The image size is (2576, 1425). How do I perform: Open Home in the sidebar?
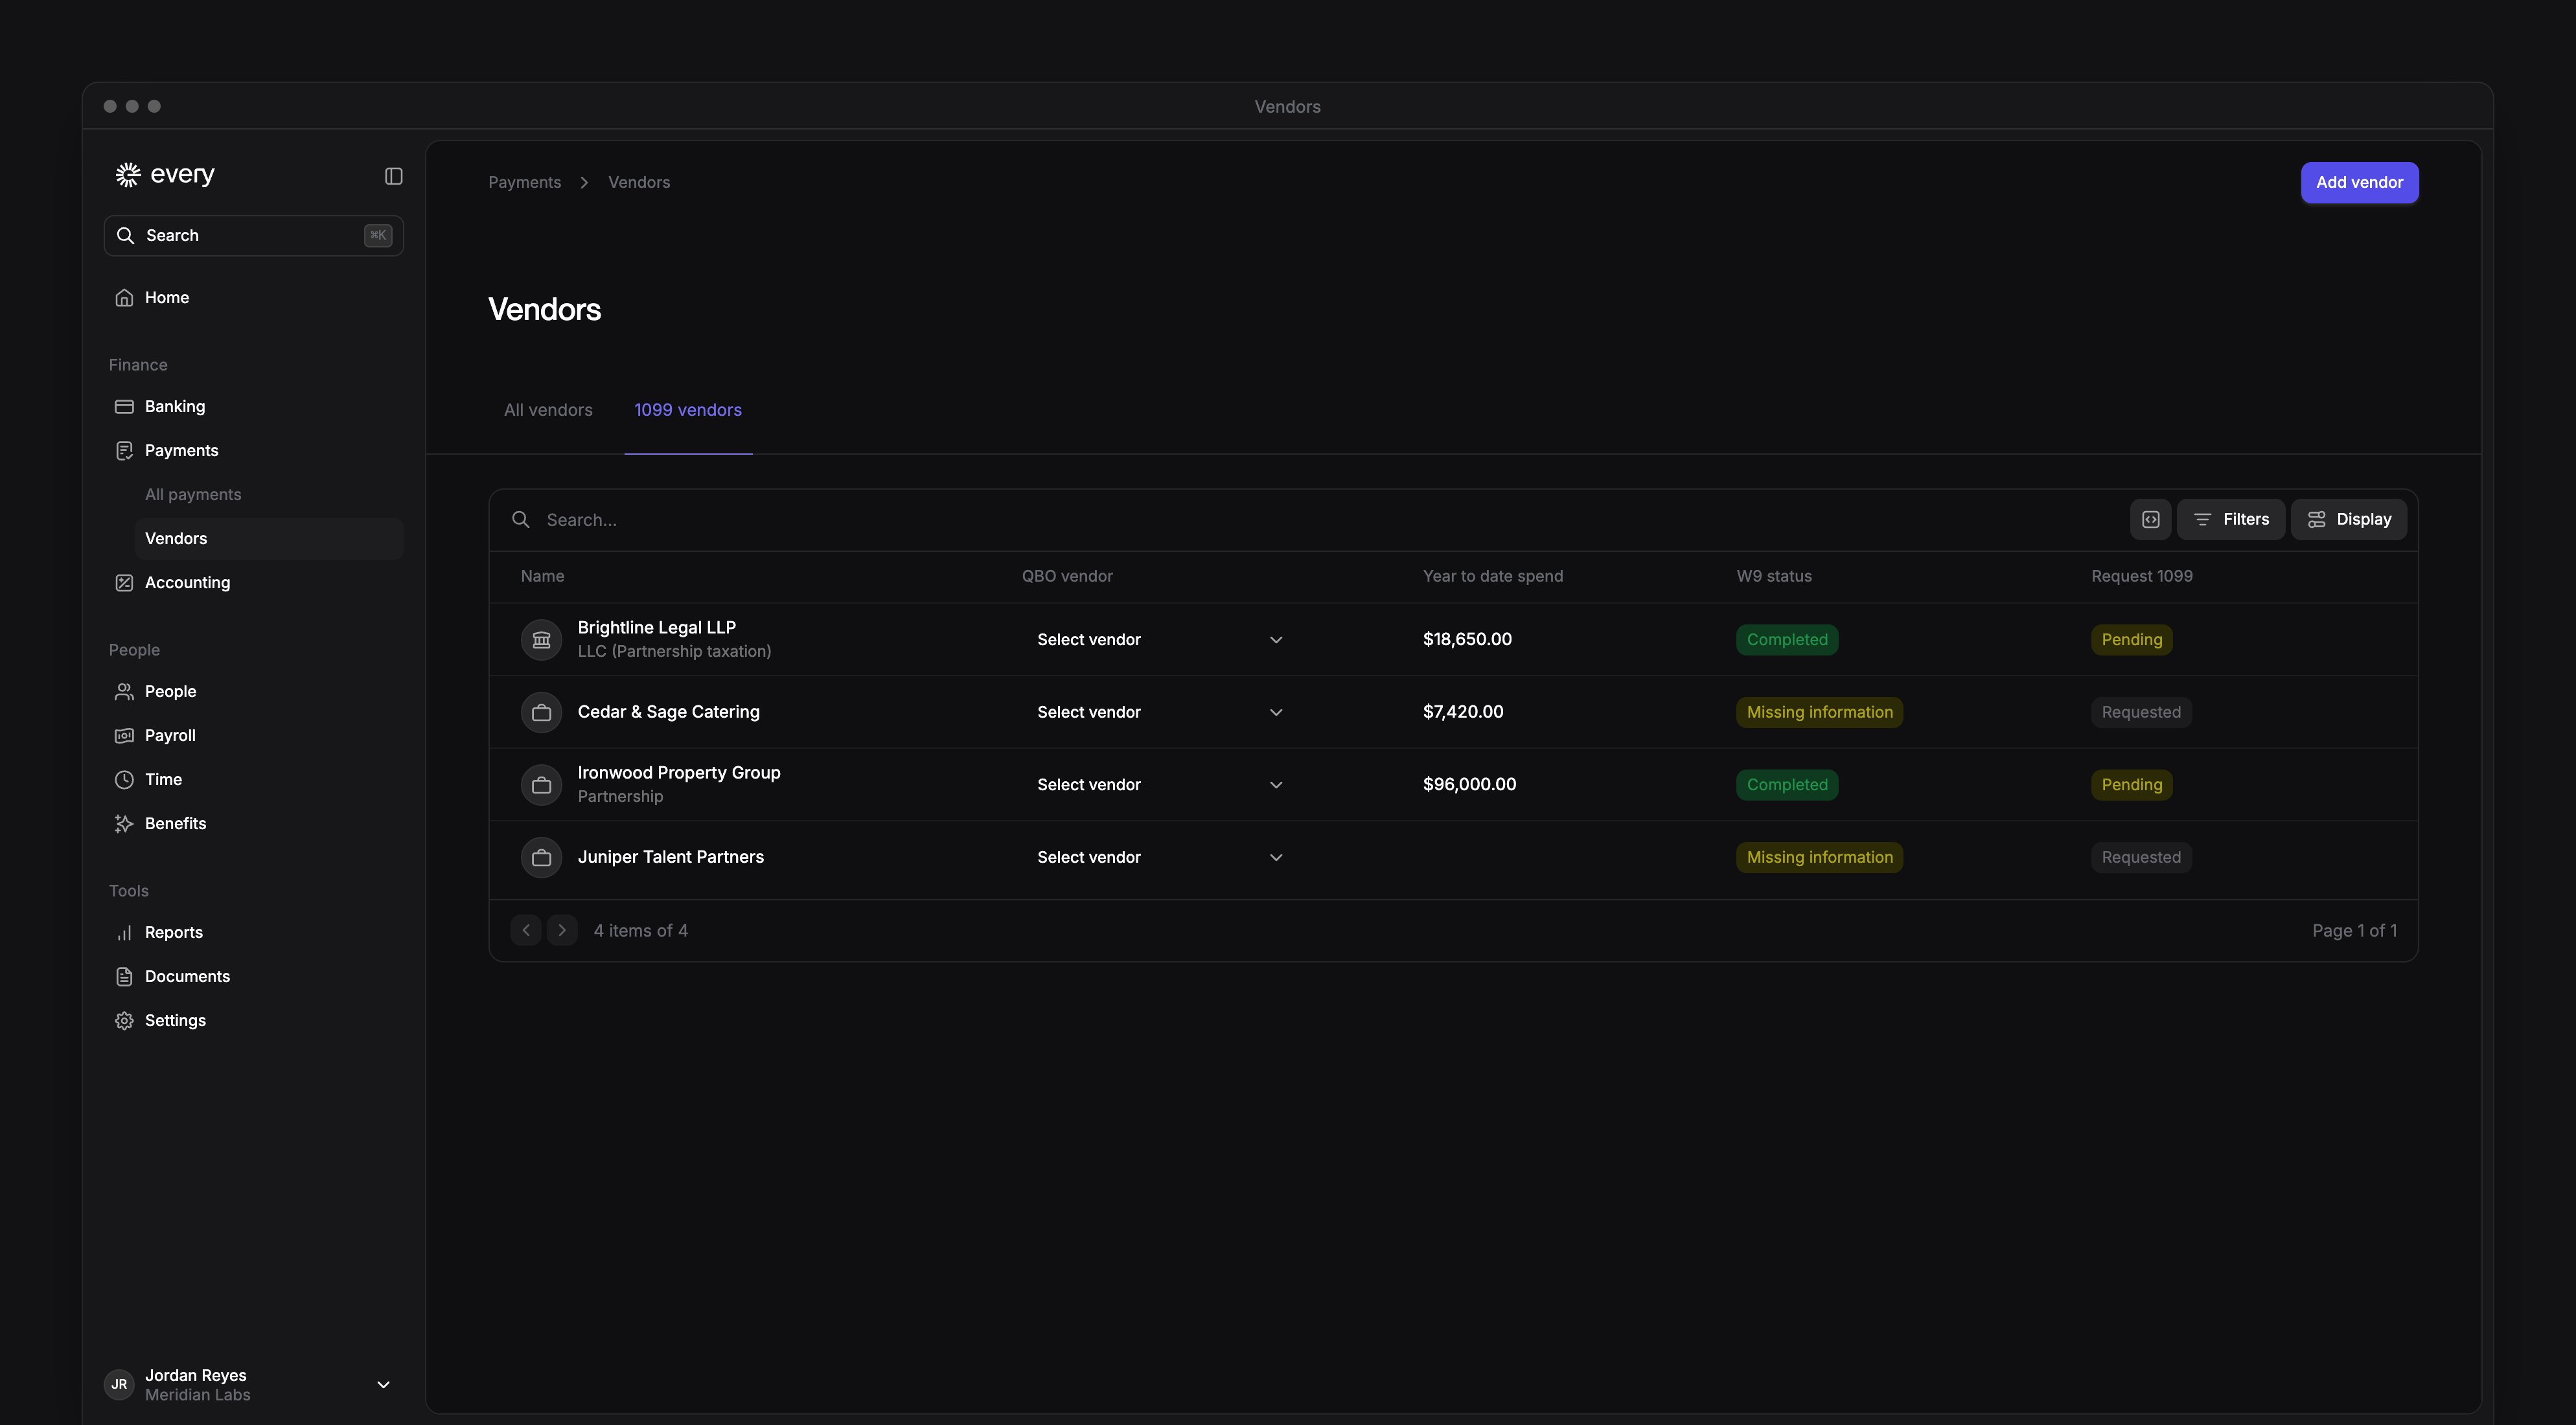pos(254,298)
